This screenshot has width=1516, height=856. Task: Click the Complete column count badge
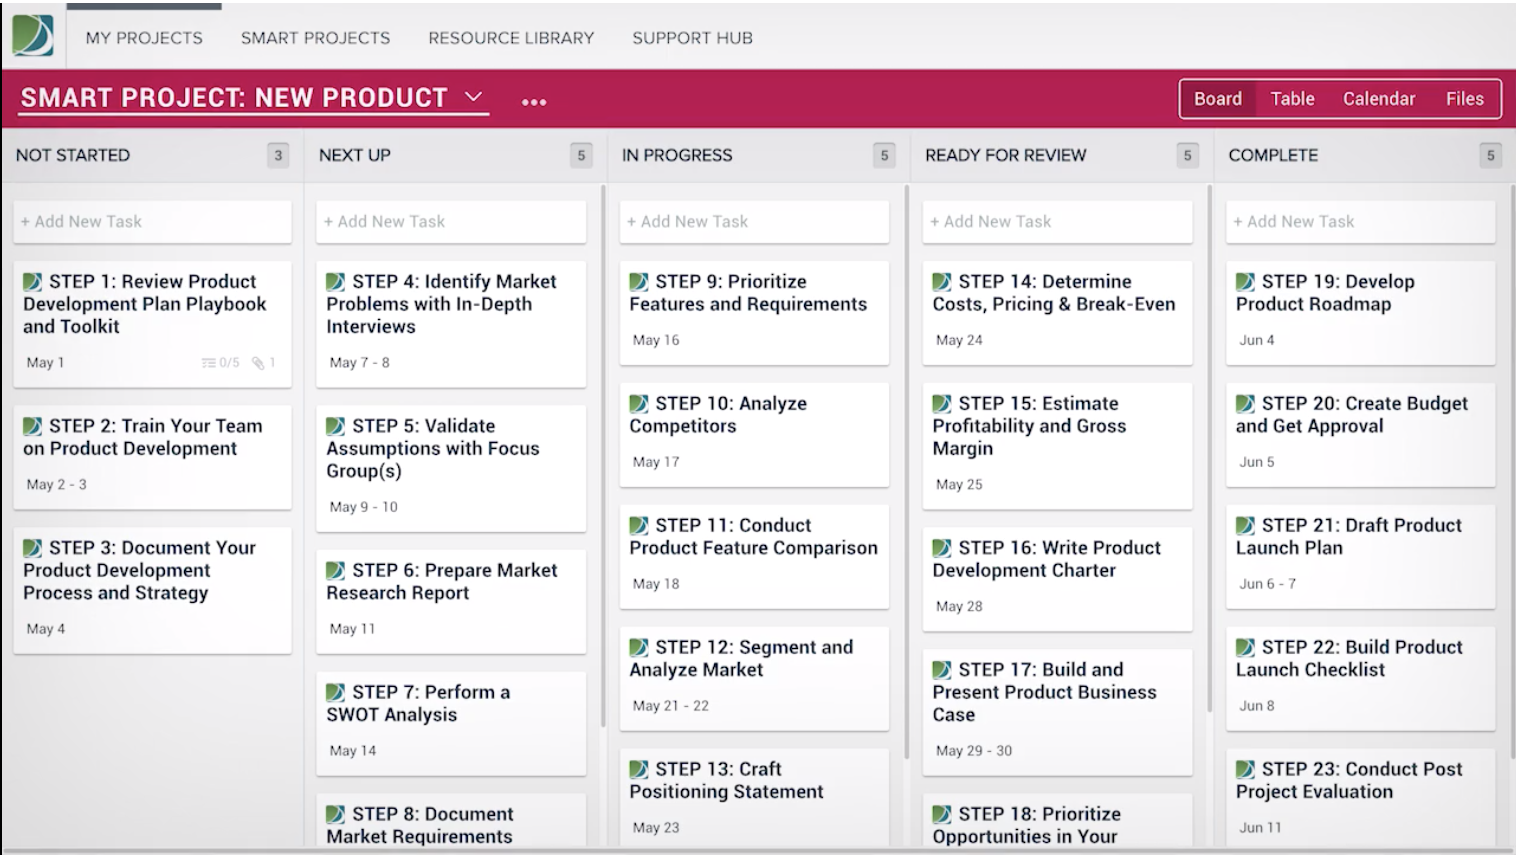pyautogui.click(x=1490, y=155)
